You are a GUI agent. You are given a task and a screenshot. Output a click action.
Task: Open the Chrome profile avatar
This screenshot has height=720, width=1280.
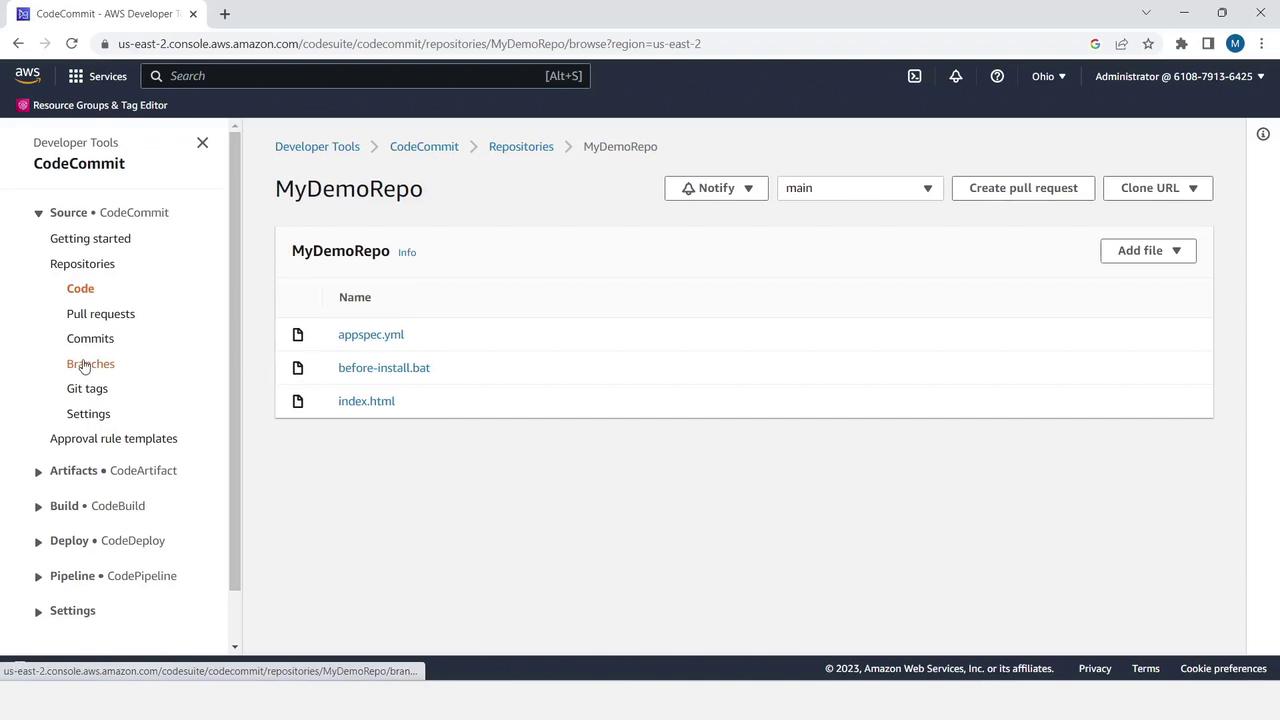click(x=1235, y=44)
